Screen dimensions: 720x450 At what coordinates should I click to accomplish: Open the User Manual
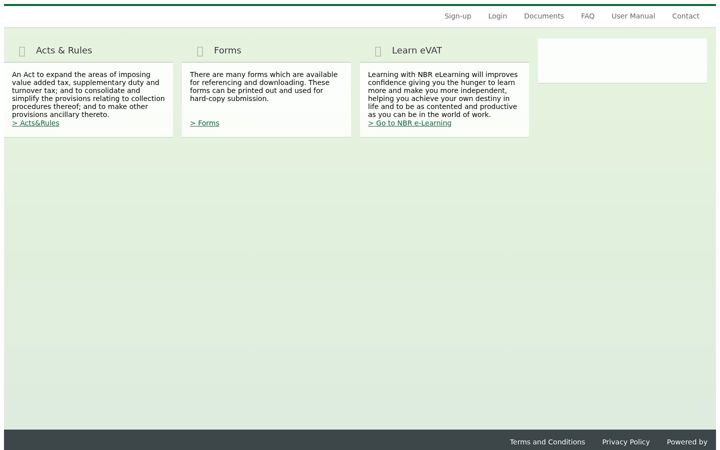click(633, 16)
